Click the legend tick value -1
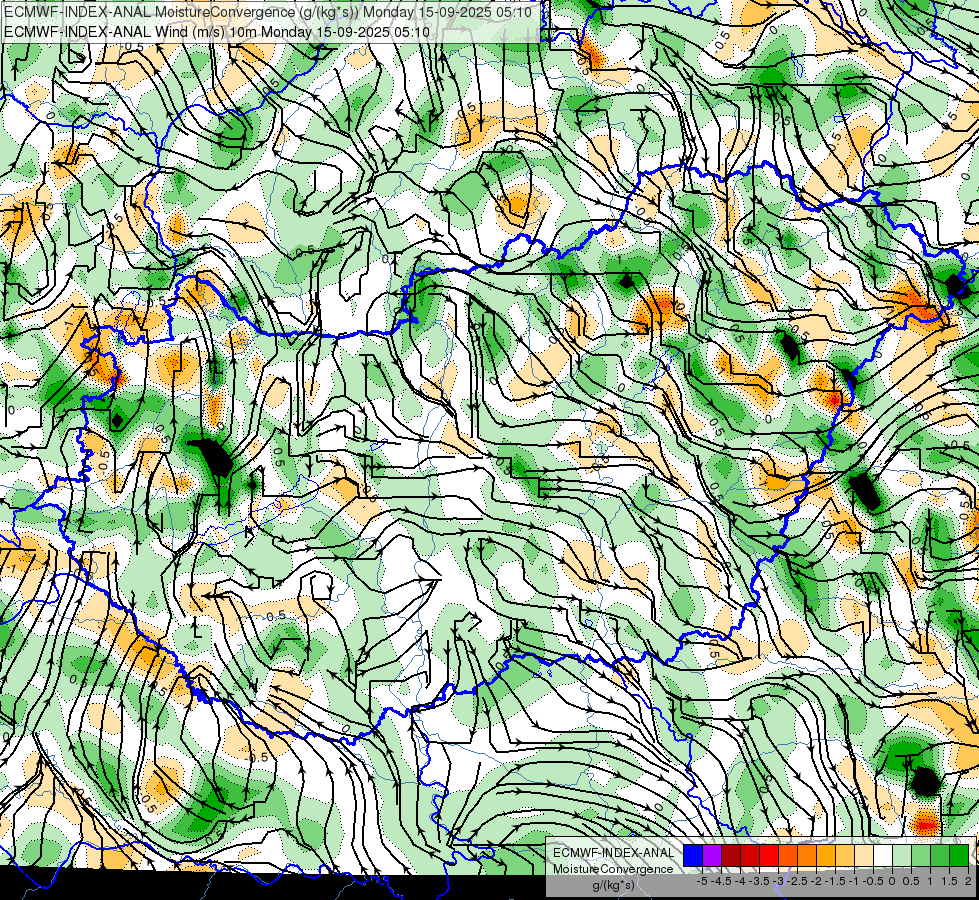This screenshot has height=900, width=979. tap(855, 881)
